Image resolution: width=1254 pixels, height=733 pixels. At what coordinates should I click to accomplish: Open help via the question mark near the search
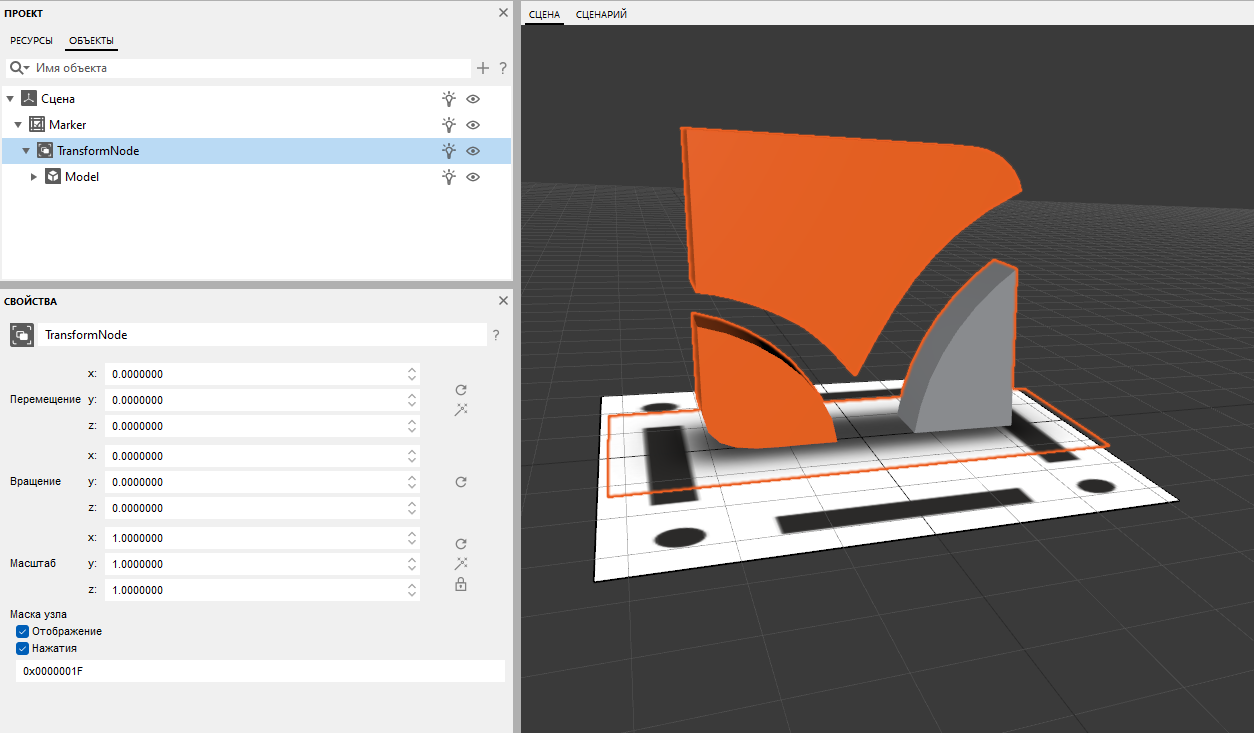[502, 68]
